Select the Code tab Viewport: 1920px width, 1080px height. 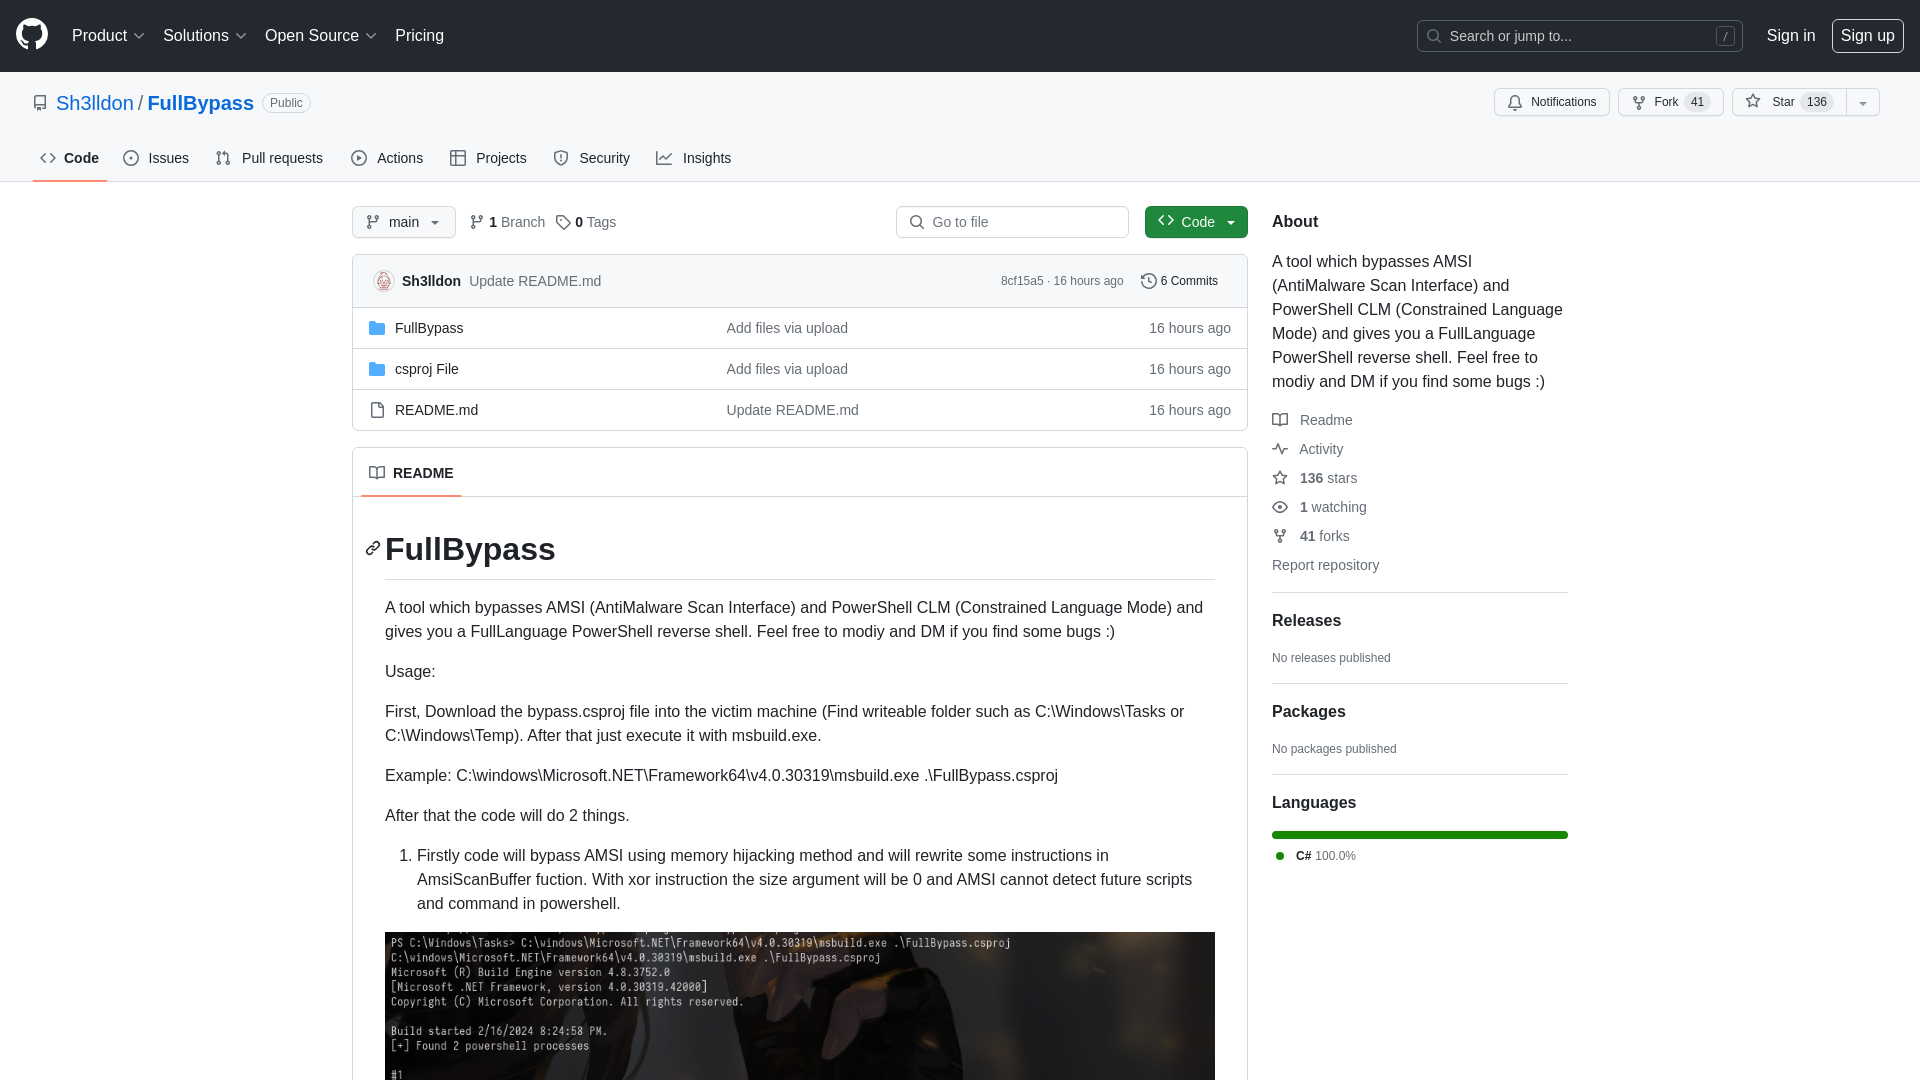69,158
